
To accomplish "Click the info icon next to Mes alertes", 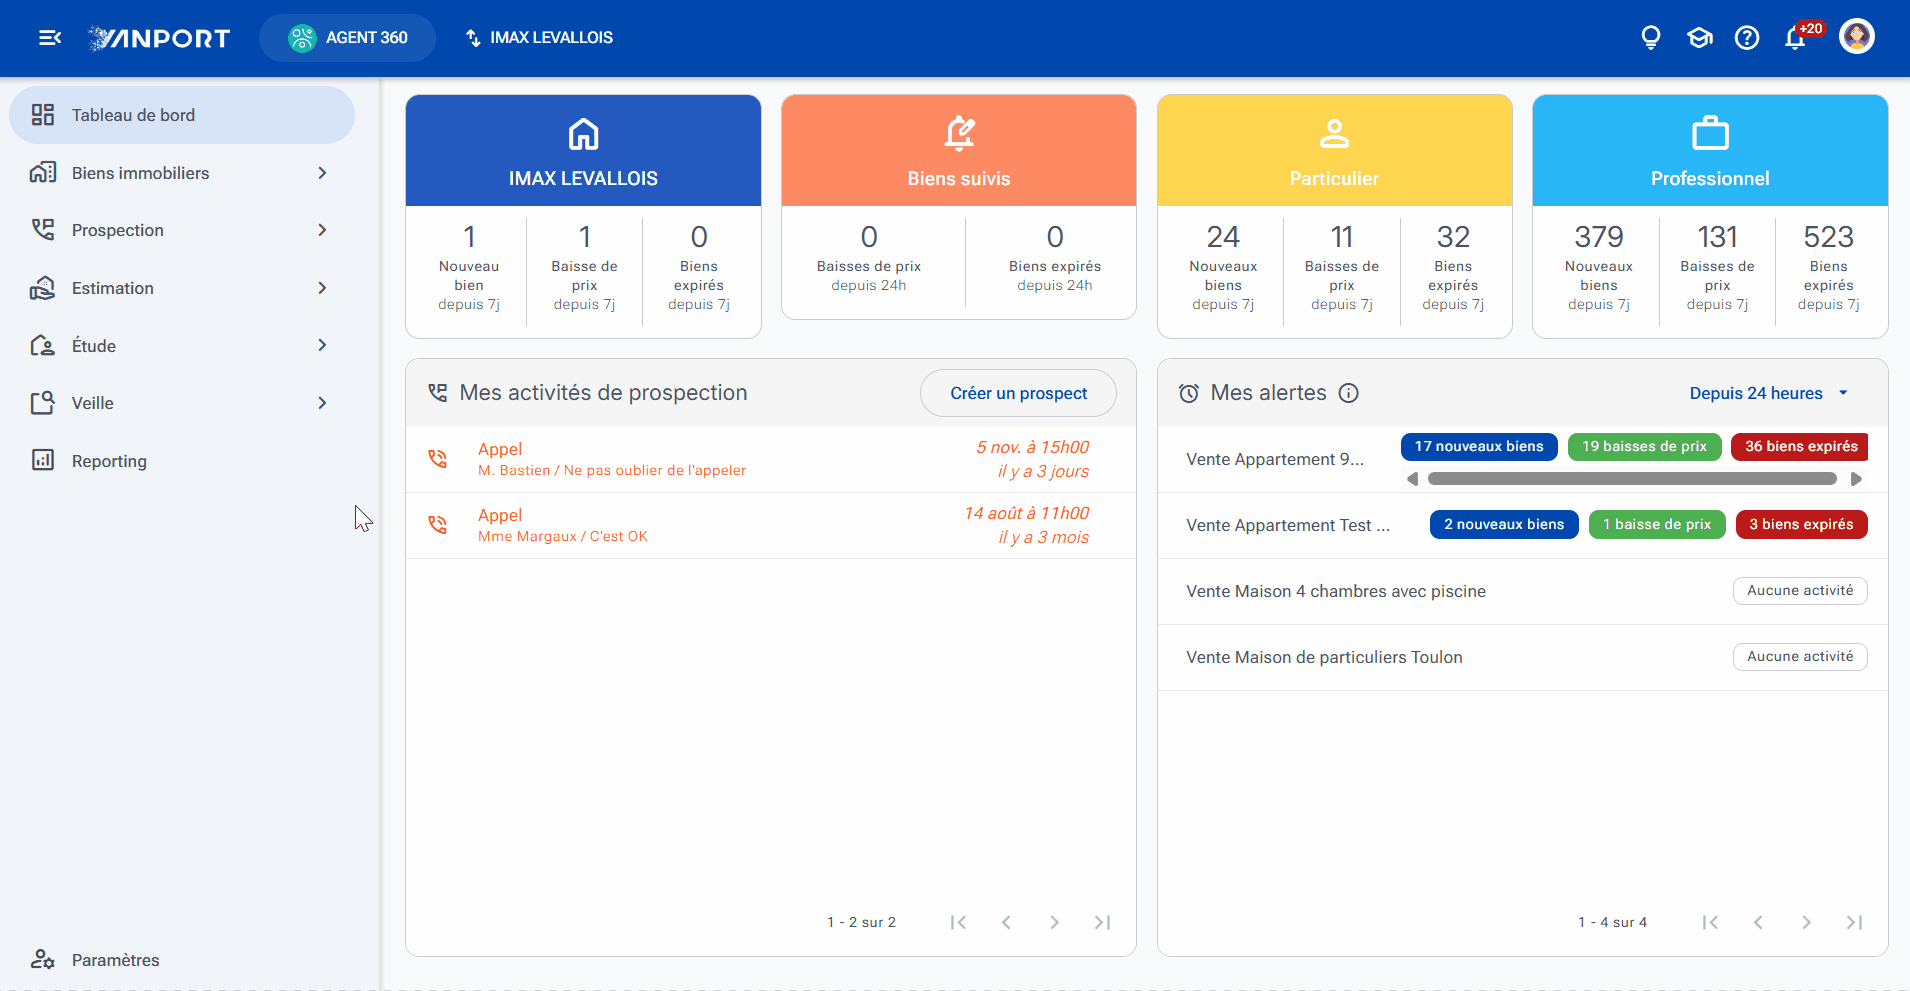I will [x=1348, y=393].
